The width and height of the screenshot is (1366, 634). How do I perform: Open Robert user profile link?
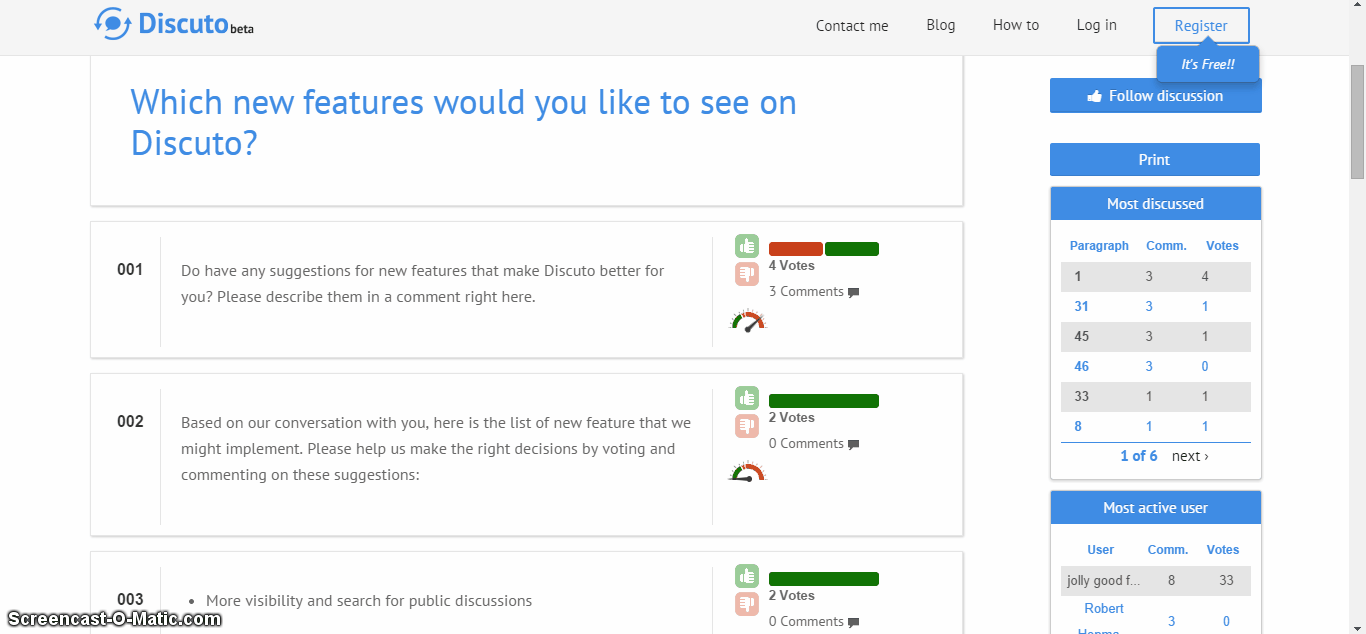tap(1104, 609)
